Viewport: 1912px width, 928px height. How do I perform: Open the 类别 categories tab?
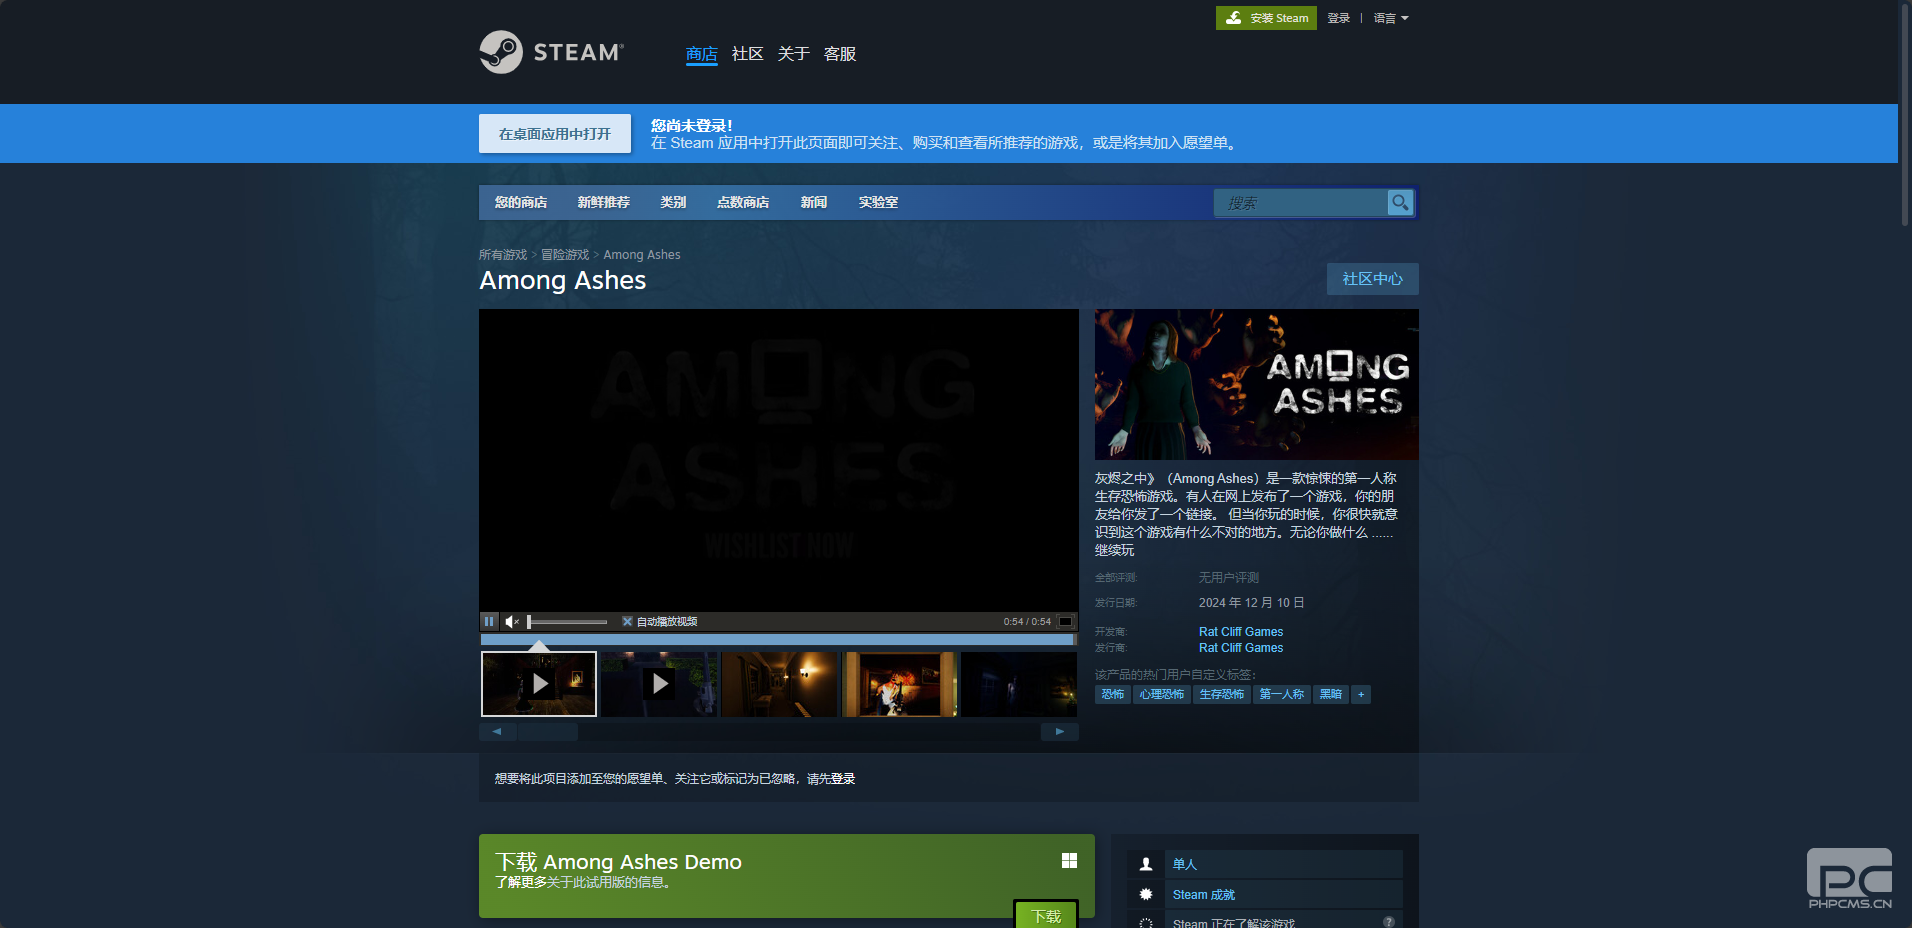(673, 202)
